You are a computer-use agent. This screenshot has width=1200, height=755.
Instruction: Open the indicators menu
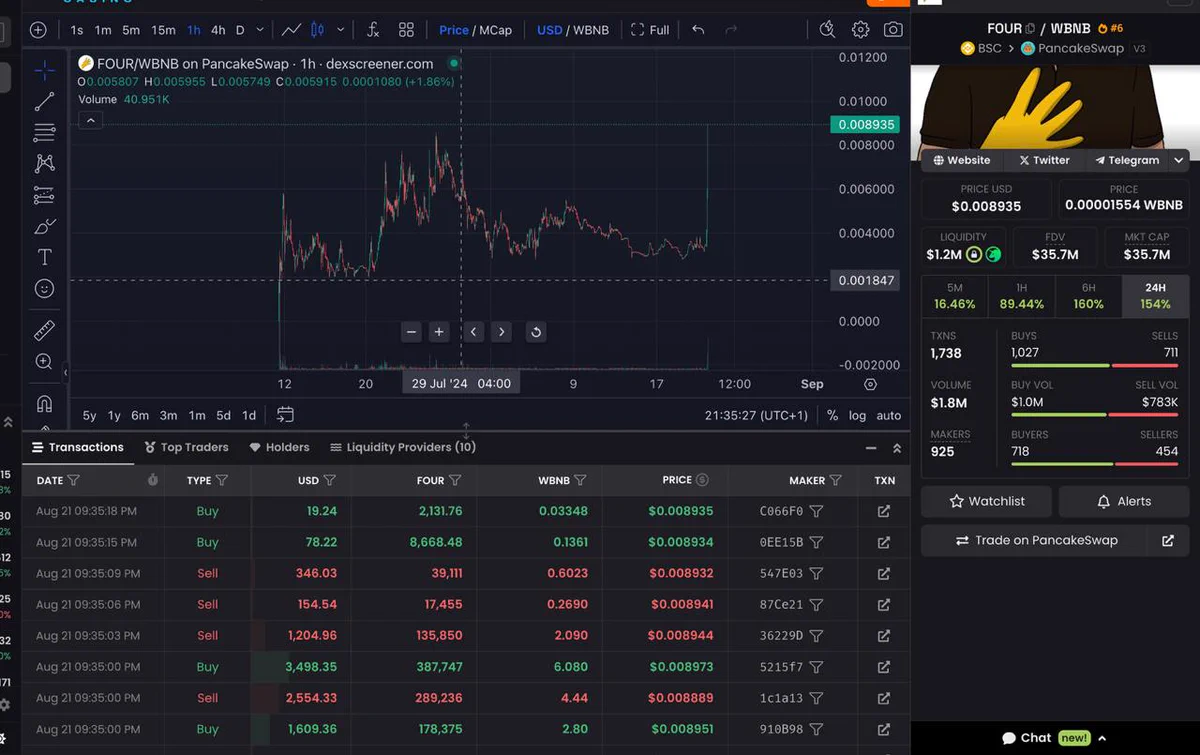(x=373, y=30)
